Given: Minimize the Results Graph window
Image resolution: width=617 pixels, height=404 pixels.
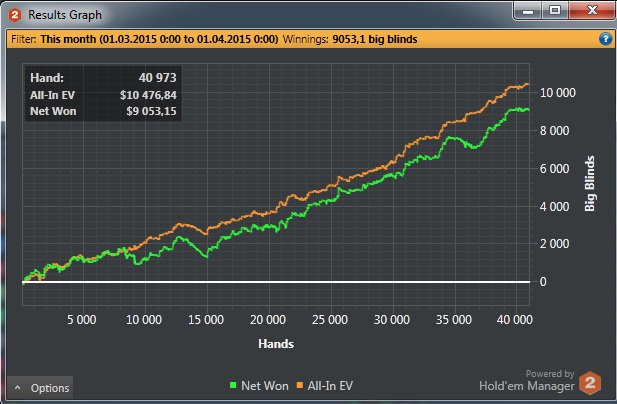Looking at the screenshot, I should 528,11.
